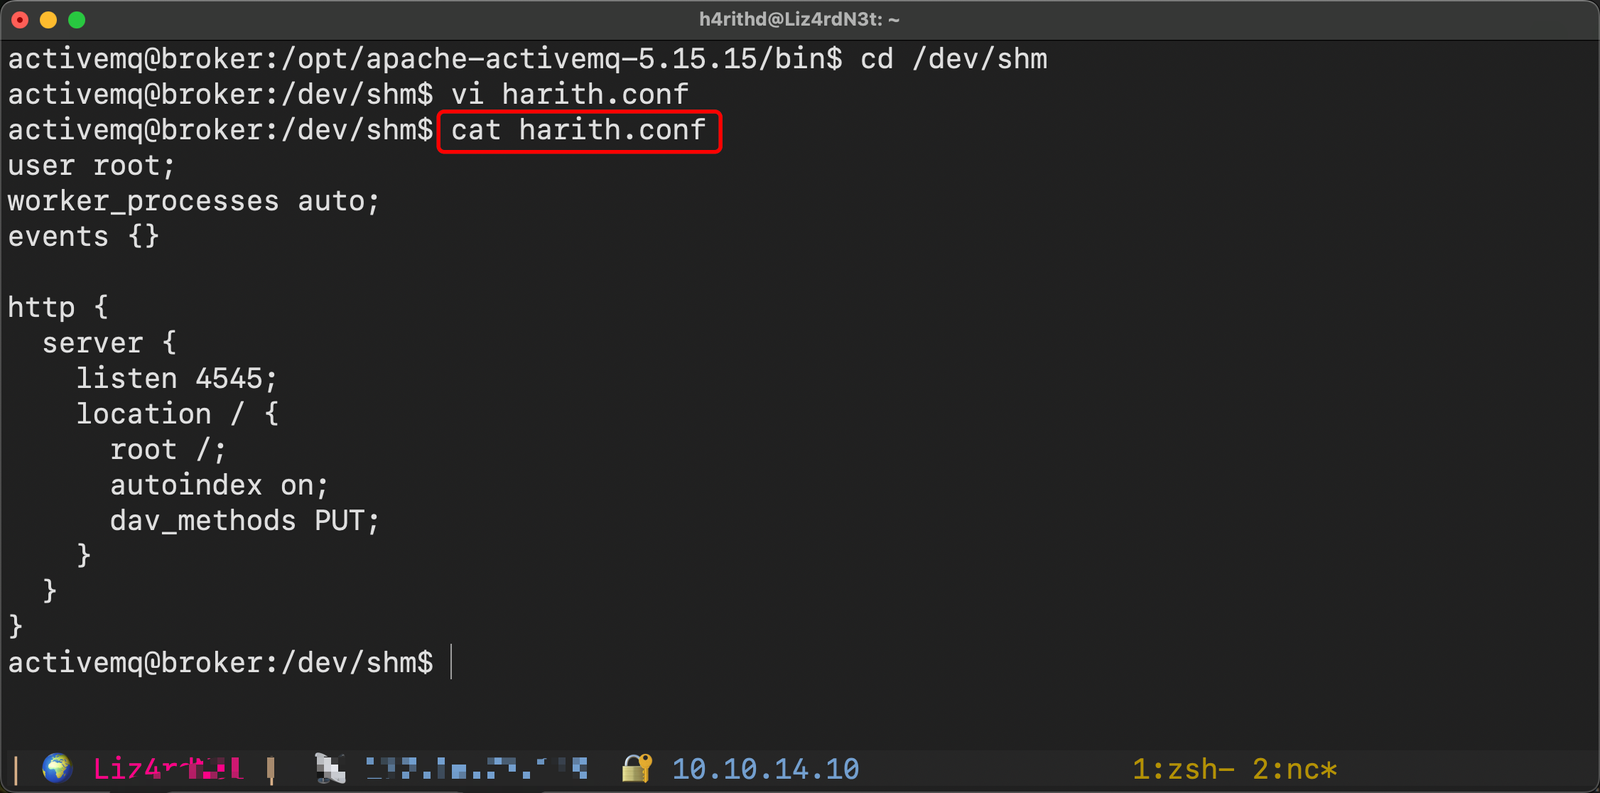Click the 'autoindex on;' line
Screen dimensions: 1600x793
pos(218,485)
